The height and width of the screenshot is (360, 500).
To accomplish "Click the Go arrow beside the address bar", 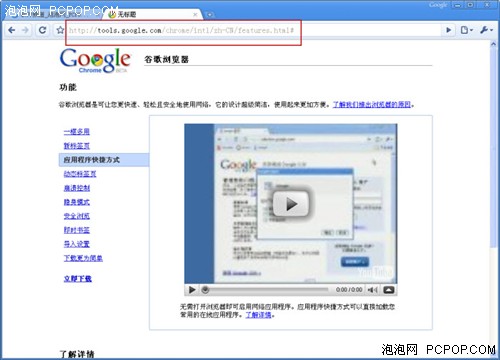I will coord(449,30).
